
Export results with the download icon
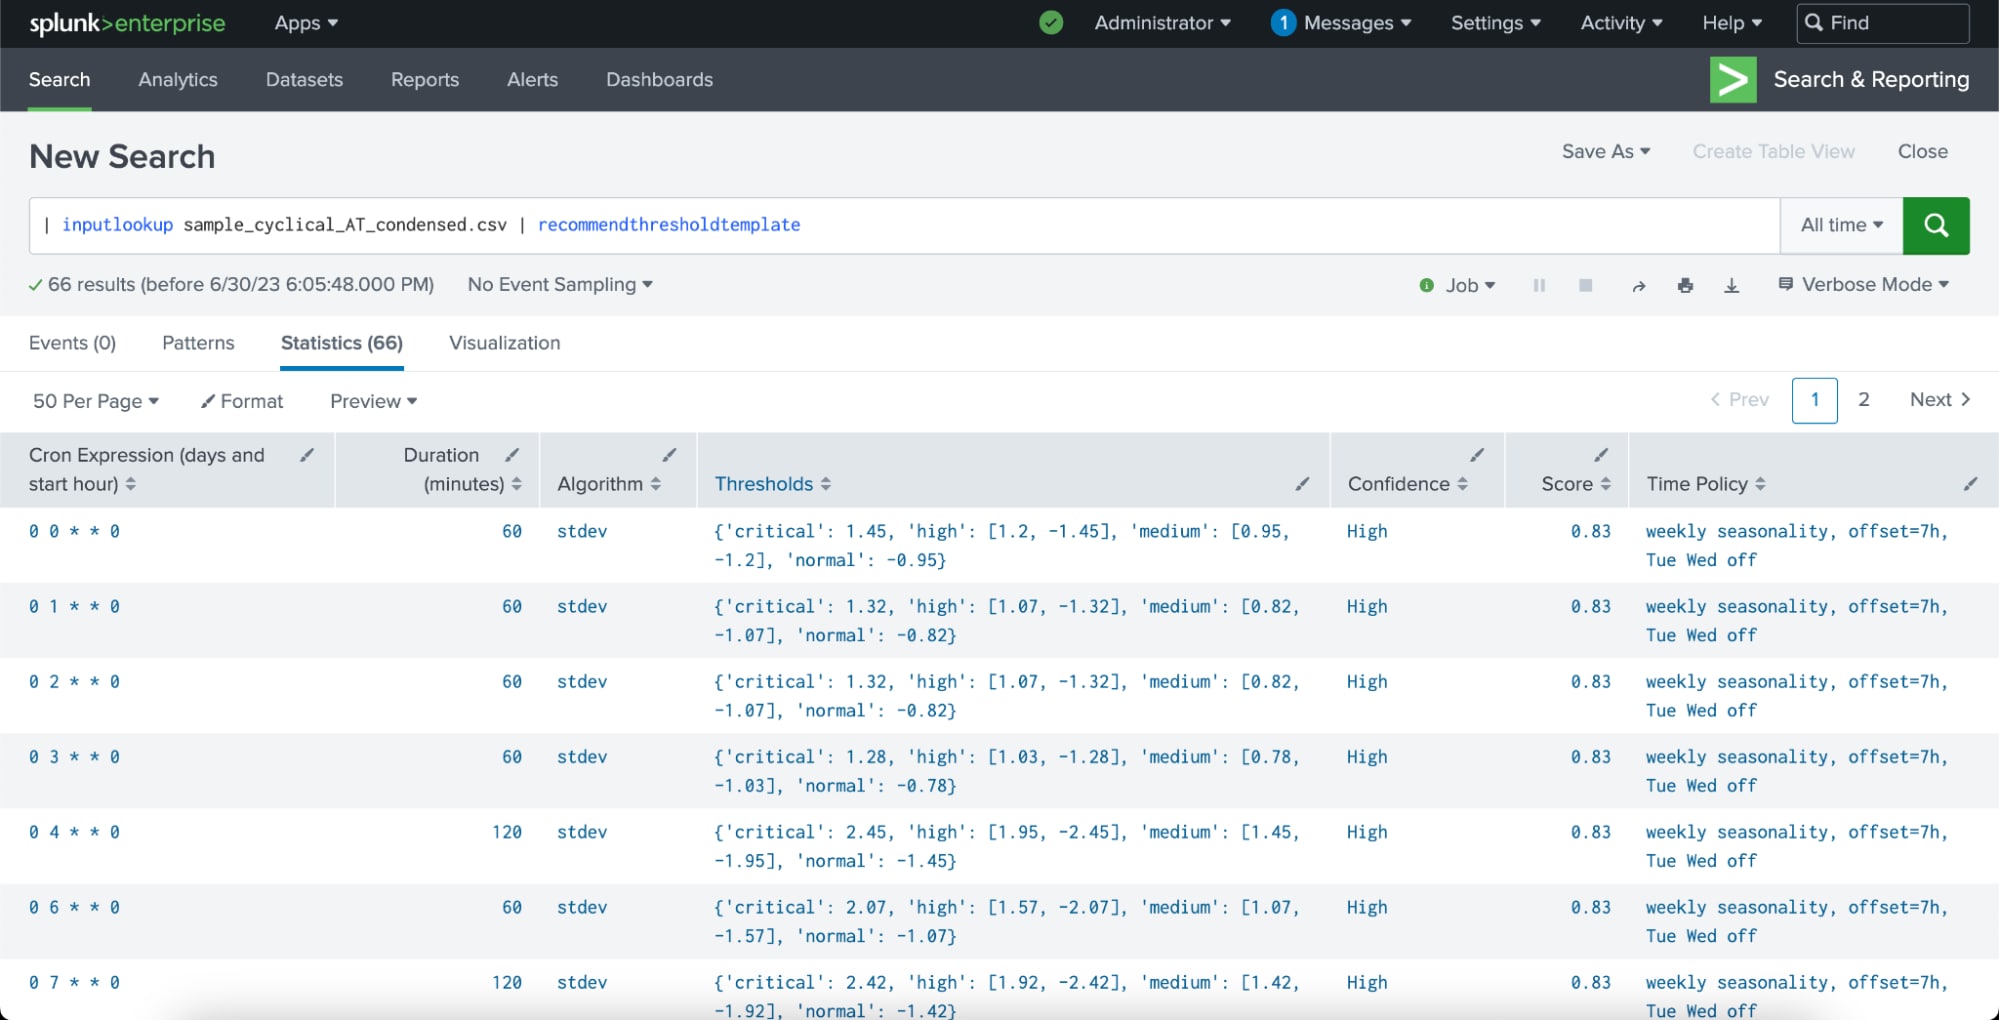coord(1731,285)
